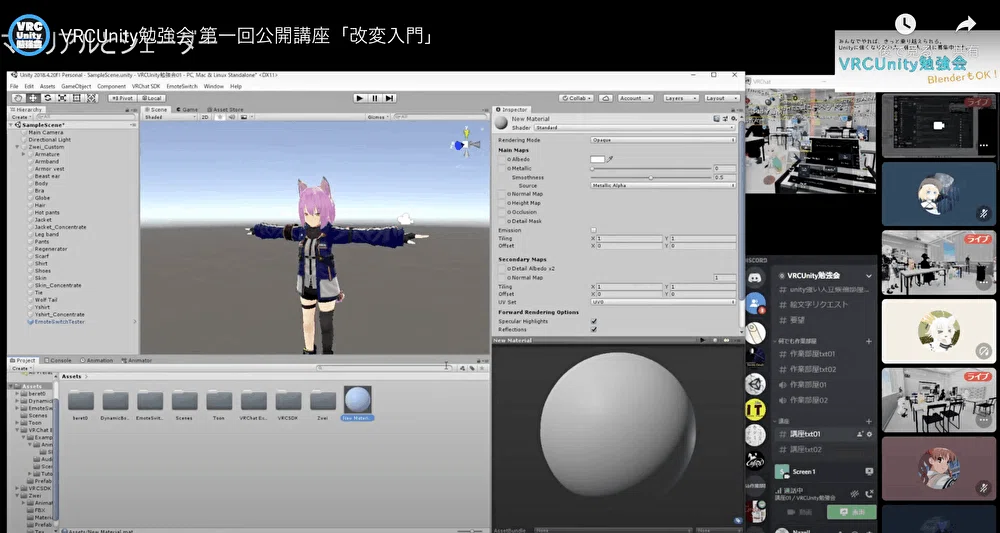
Task: Select the Hand tool in Unity toolbar
Action: [18, 98]
